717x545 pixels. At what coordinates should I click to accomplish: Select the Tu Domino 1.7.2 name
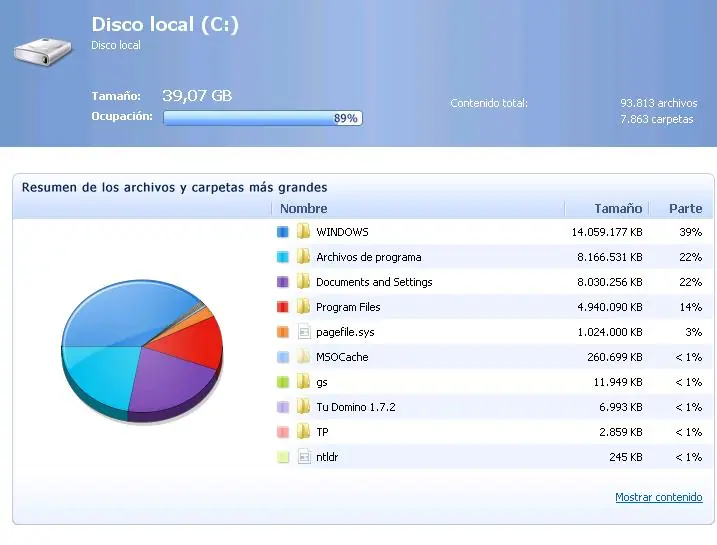click(356, 407)
